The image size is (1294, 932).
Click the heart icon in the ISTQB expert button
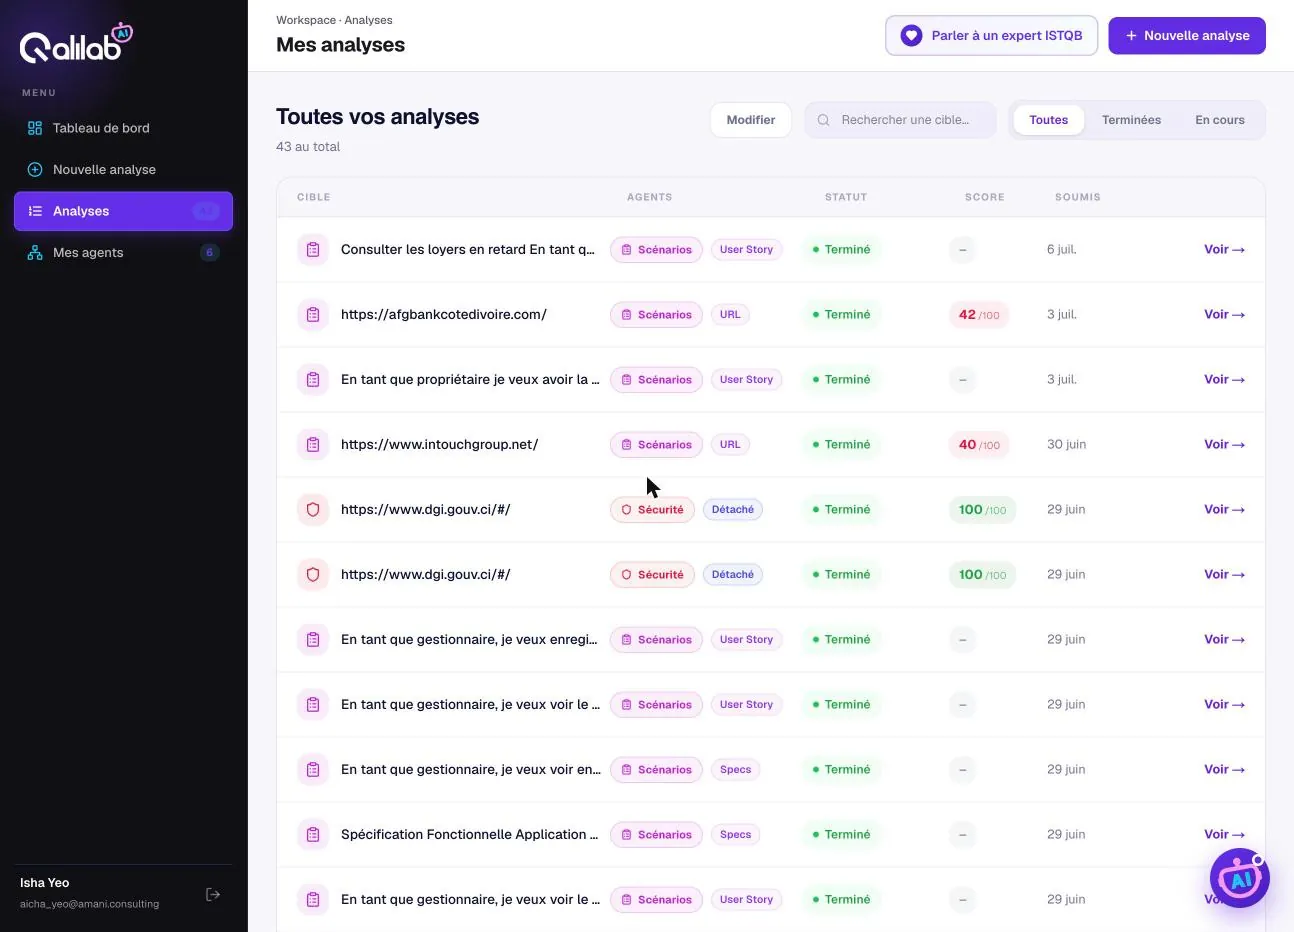click(x=911, y=36)
